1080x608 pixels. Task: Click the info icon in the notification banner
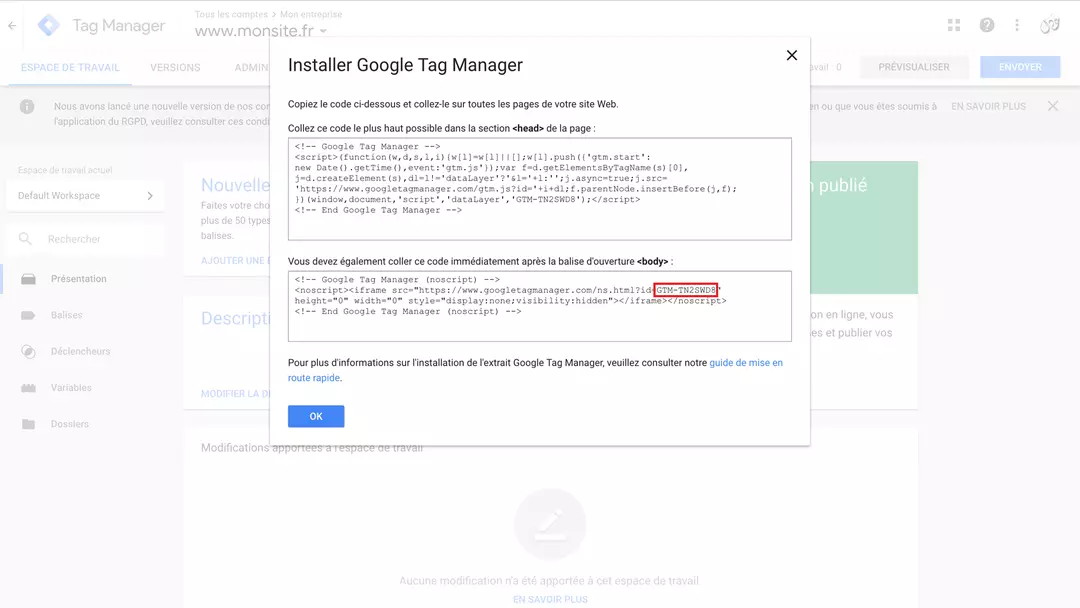27,107
